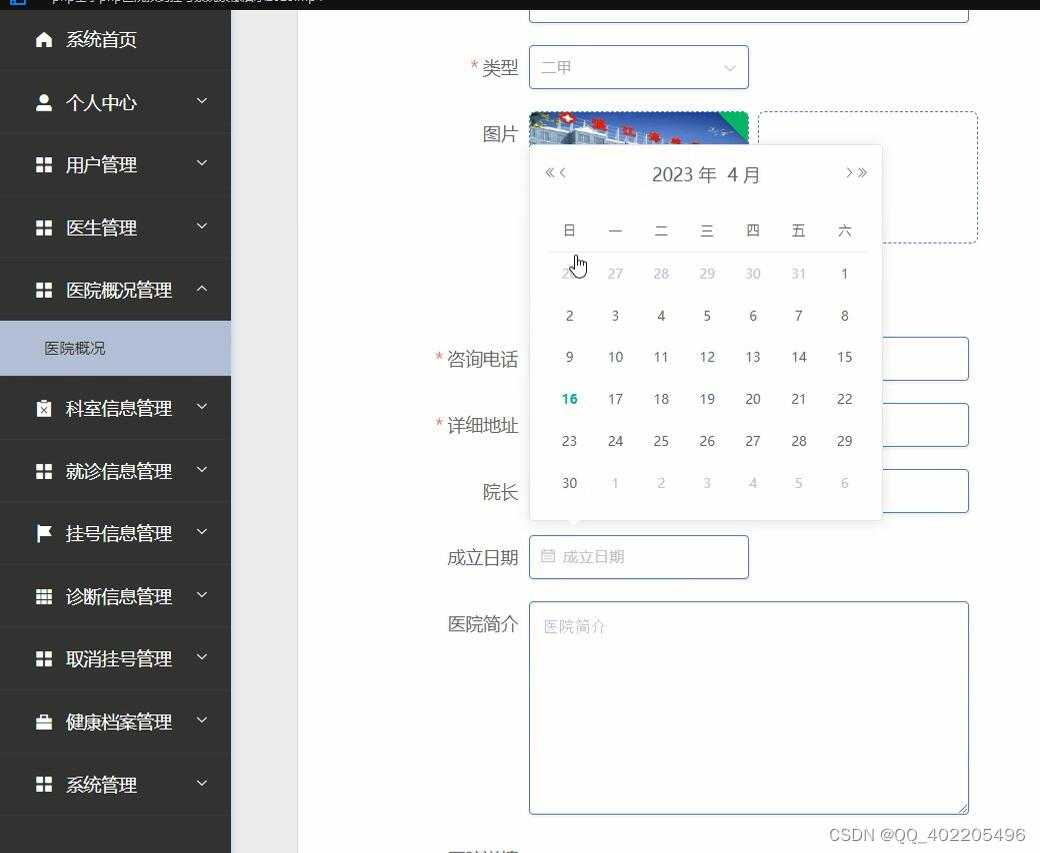Jump to previous year with double-left arrow
The width and height of the screenshot is (1040, 853).
pyautogui.click(x=549, y=172)
